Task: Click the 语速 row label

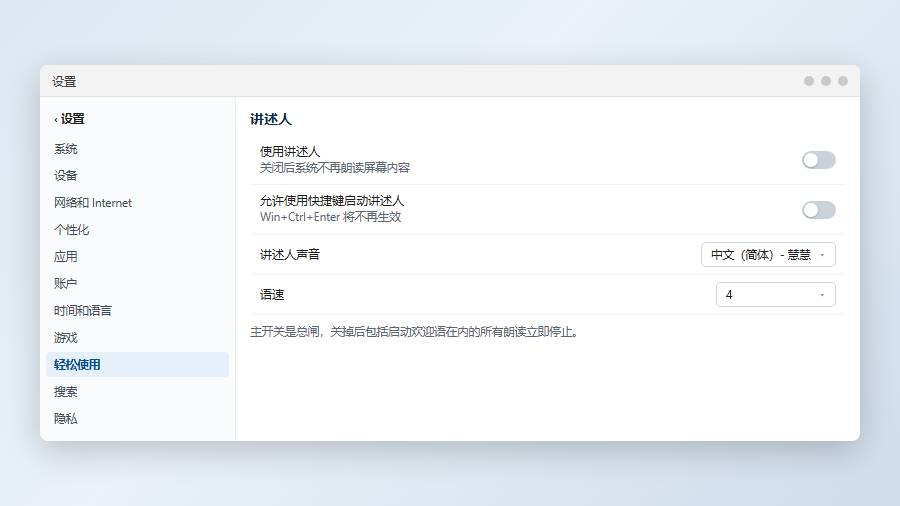Action: [x=272, y=294]
